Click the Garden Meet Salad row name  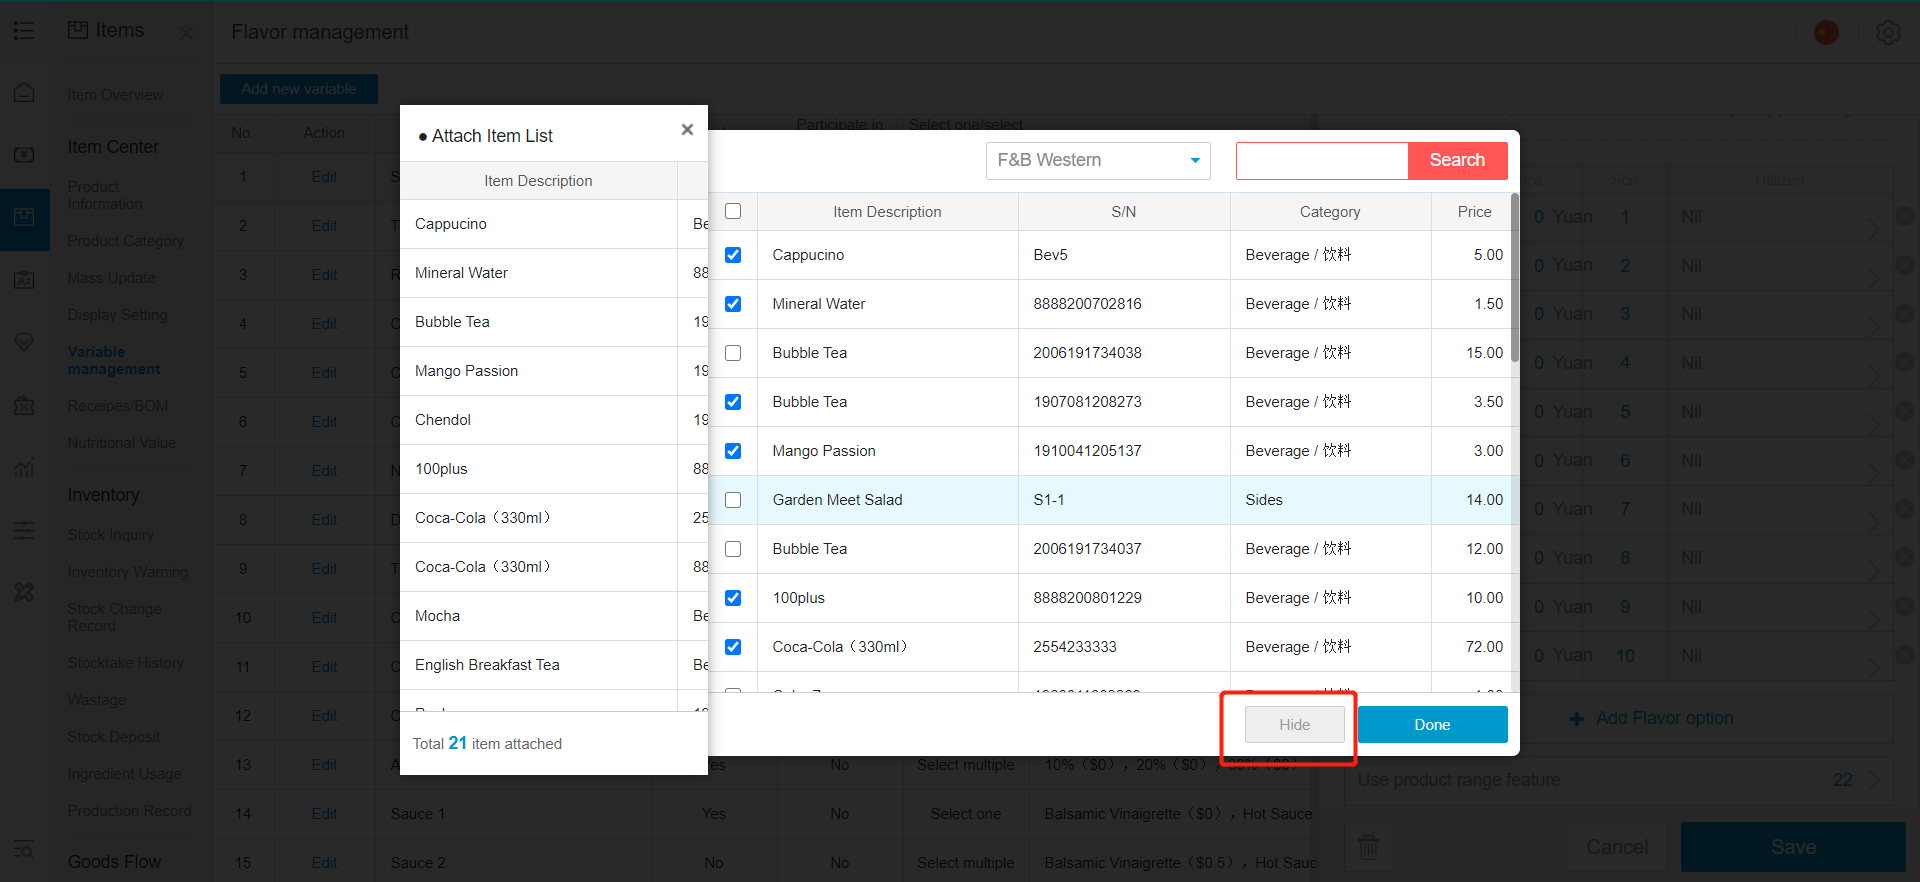(x=837, y=500)
